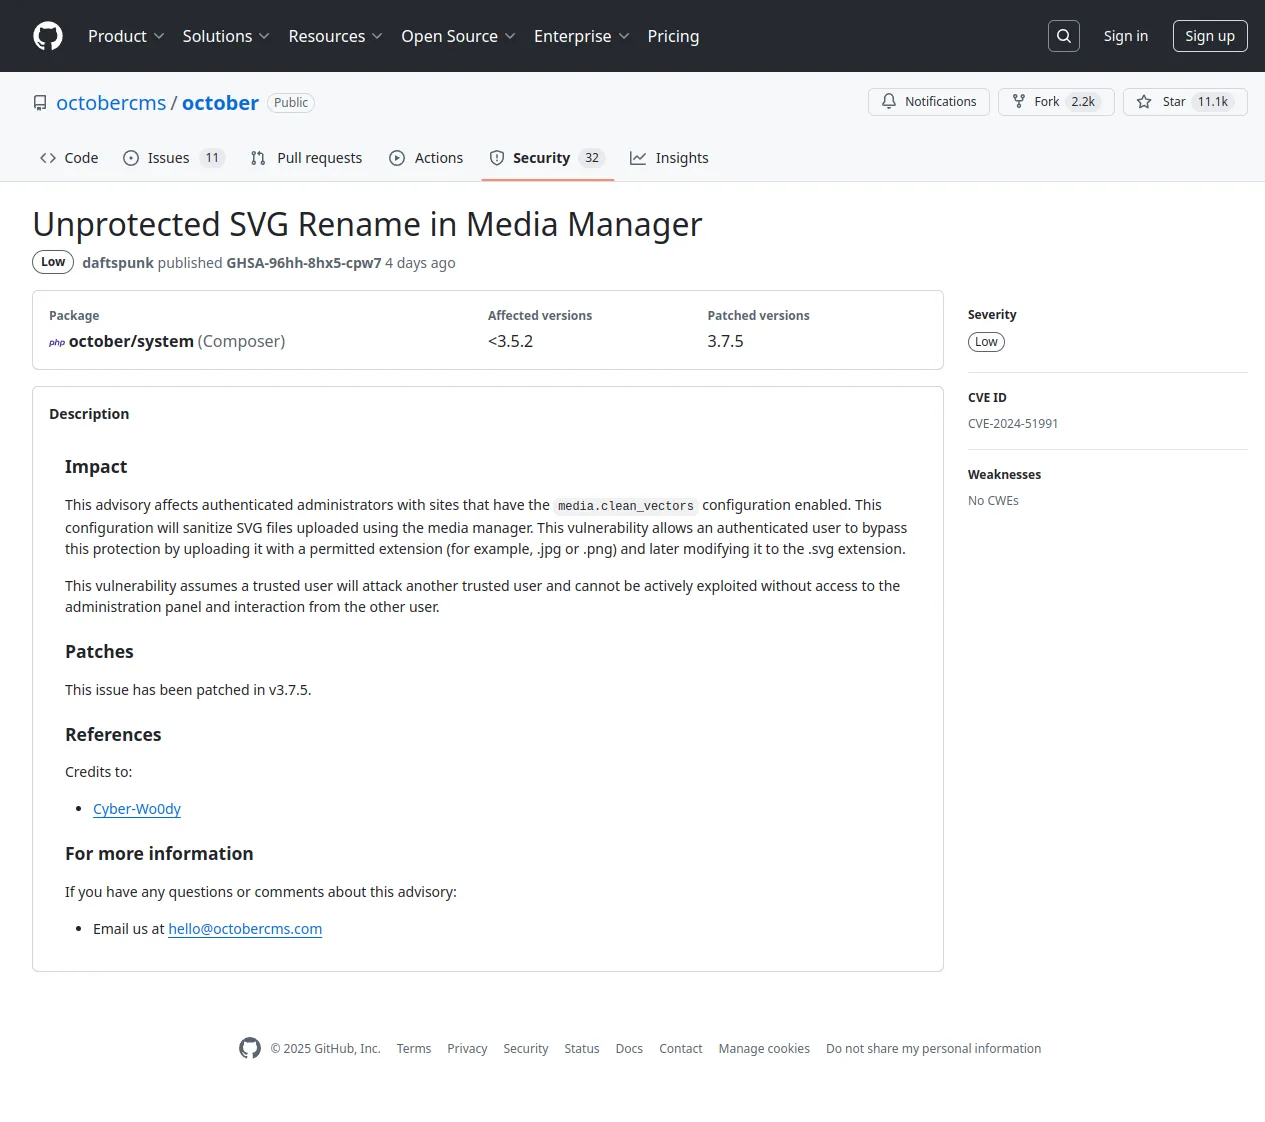Click the Issues count 11 badge
This screenshot has height=1122, width=1265.
tap(212, 158)
